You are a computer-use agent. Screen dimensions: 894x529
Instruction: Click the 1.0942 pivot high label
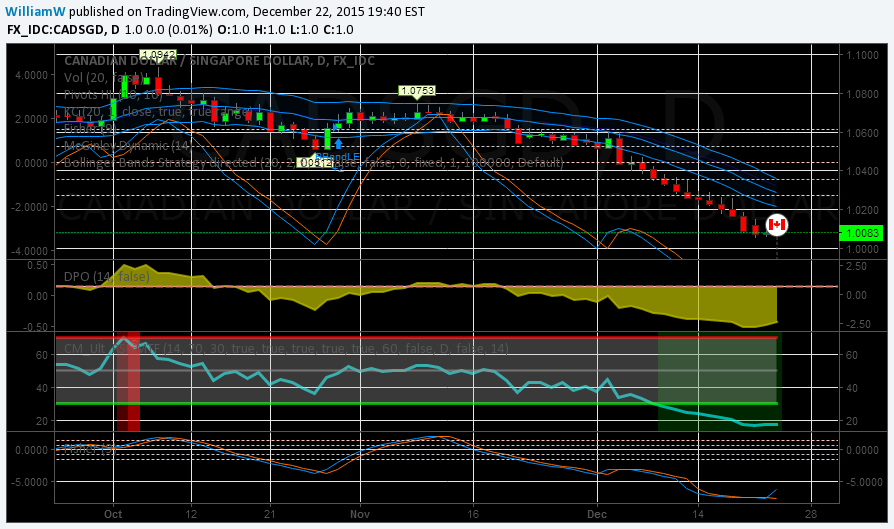click(158, 55)
